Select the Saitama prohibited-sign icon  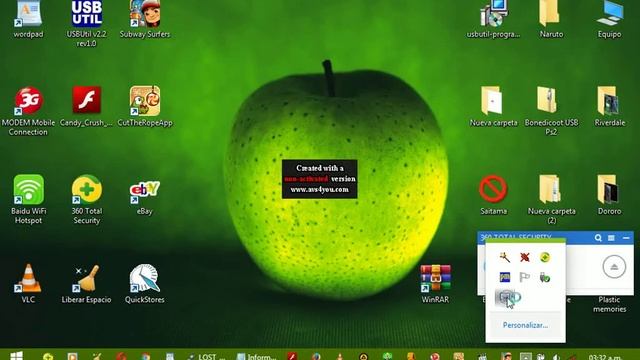(493, 195)
